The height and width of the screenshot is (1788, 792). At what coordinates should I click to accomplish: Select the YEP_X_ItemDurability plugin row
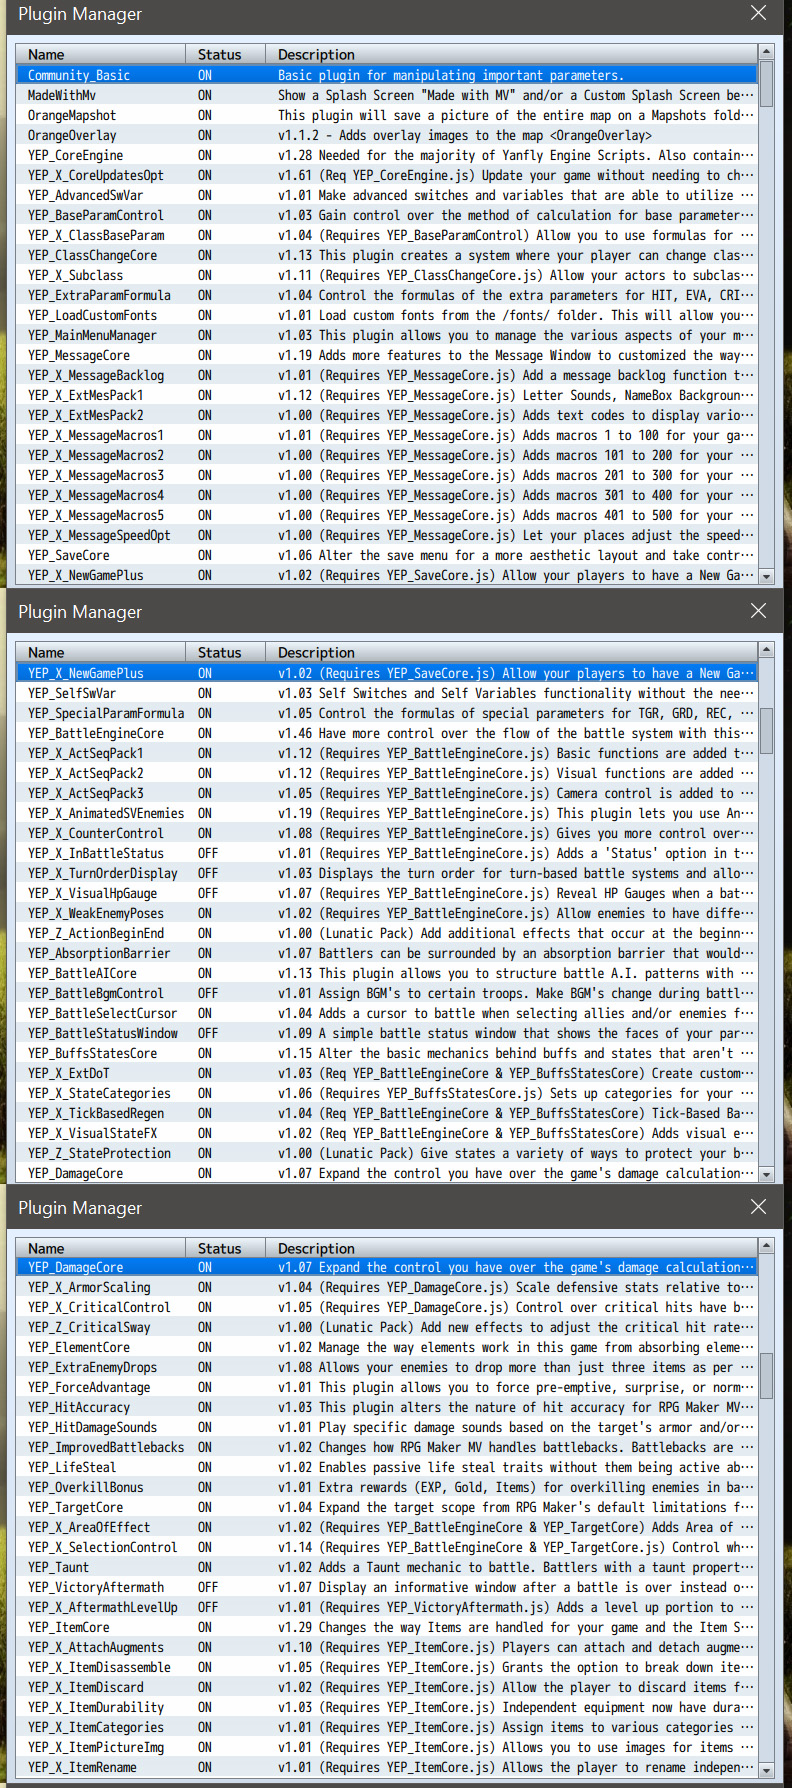[387, 1707]
